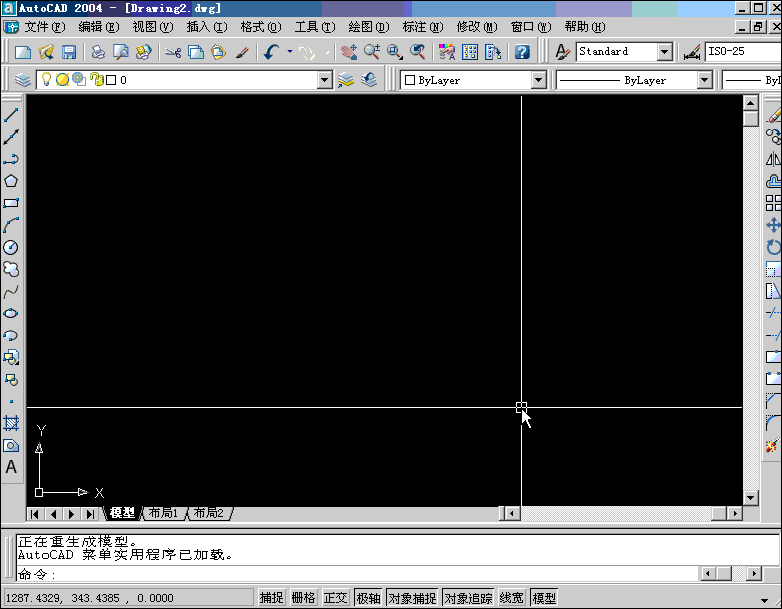
Task: Click the Undo arrow icon
Action: (272, 52)
